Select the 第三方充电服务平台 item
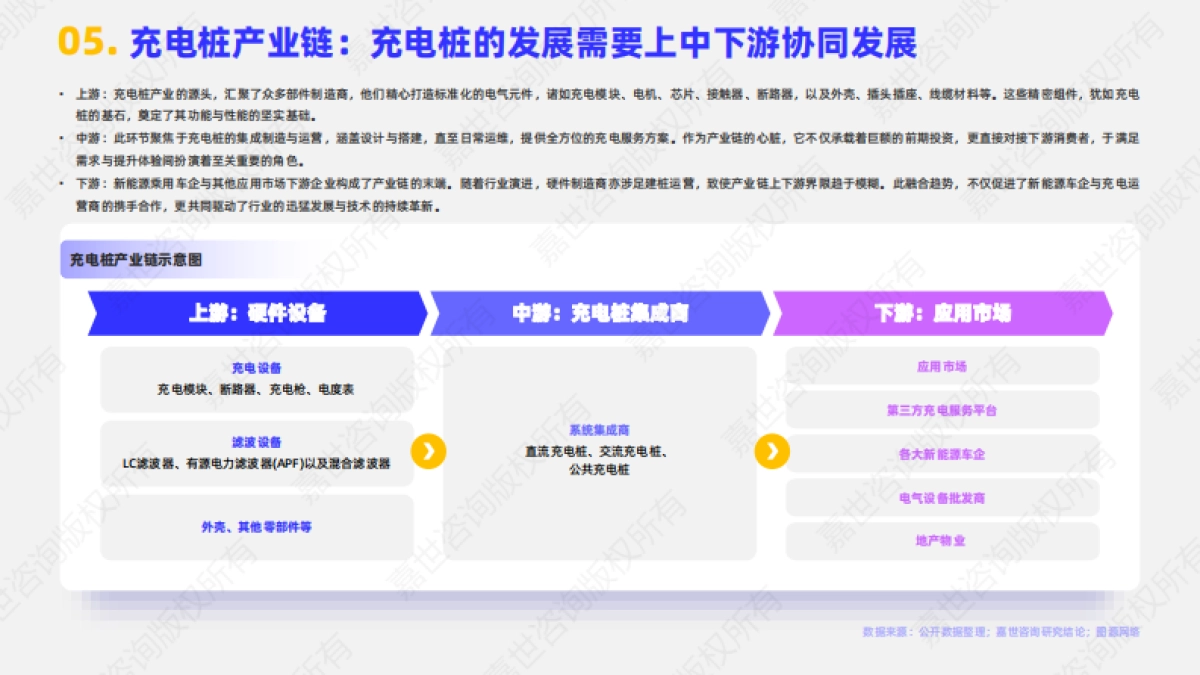1200x675 pixels. (x=942, y=410)
